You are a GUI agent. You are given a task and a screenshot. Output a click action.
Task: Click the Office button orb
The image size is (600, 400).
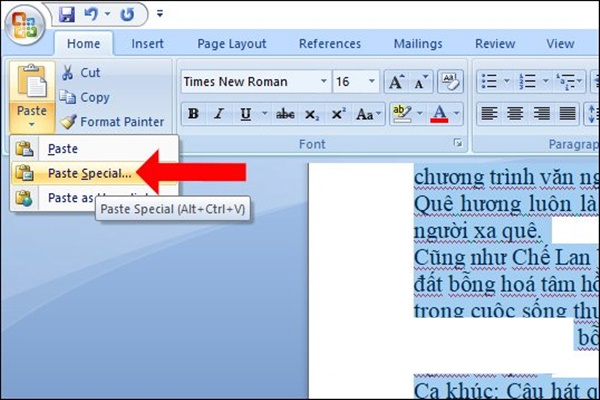click(25, 25)
